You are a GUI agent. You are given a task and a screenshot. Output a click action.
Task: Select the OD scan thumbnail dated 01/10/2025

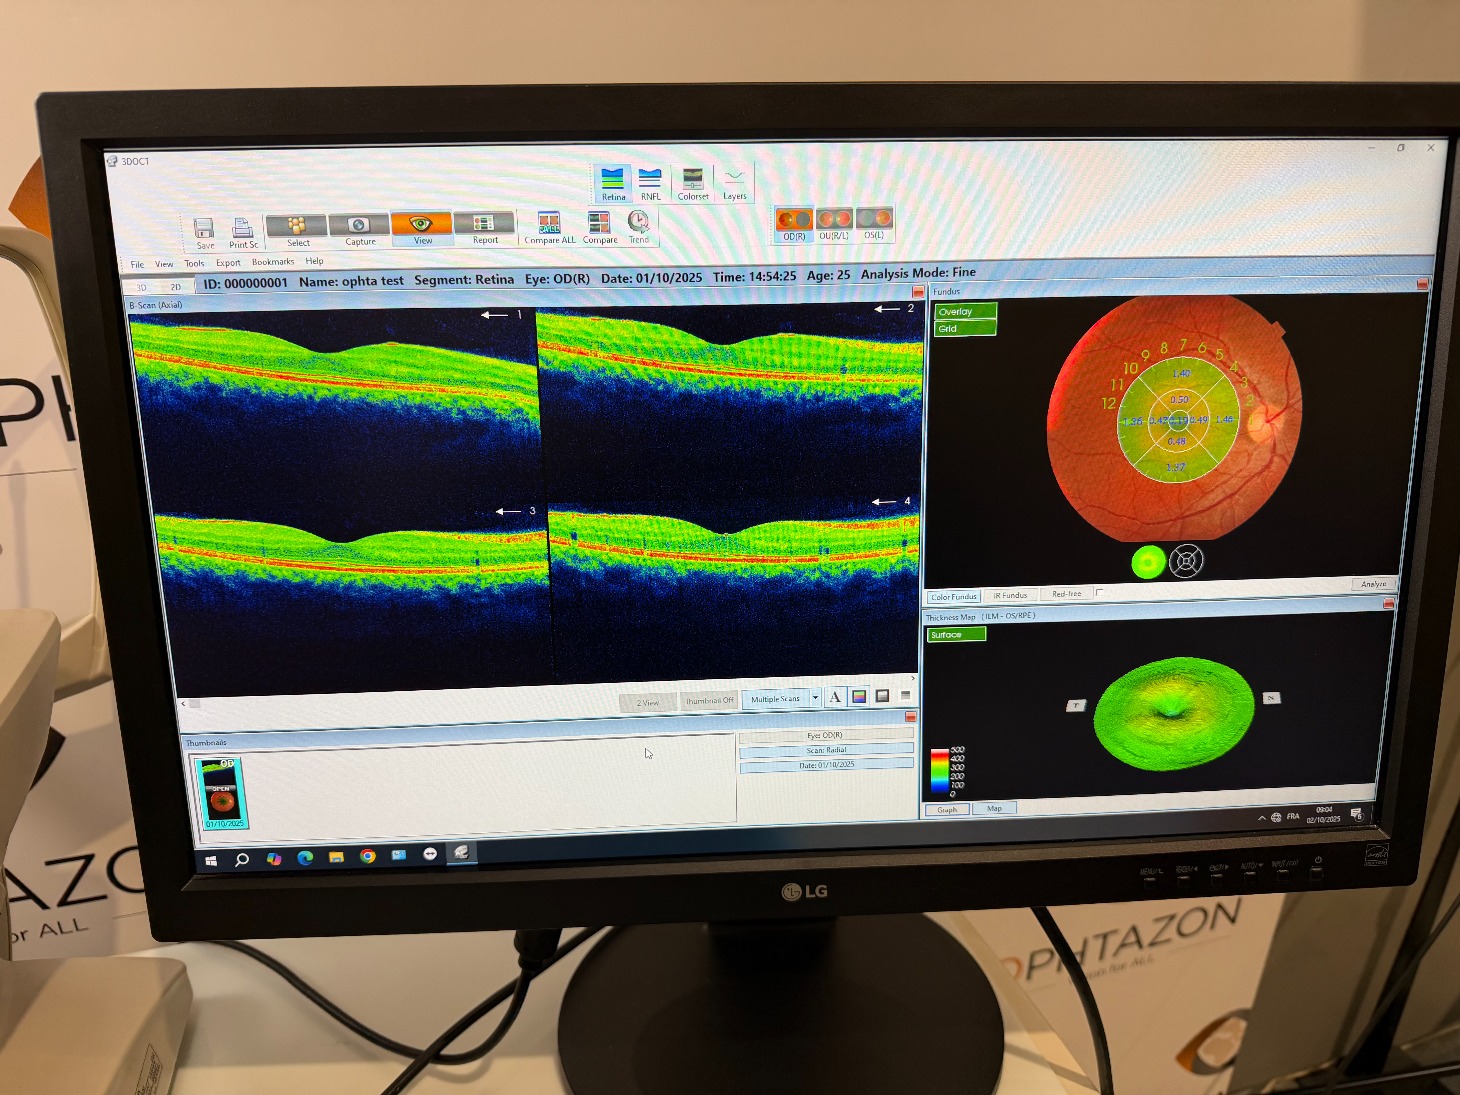(221, 793)
